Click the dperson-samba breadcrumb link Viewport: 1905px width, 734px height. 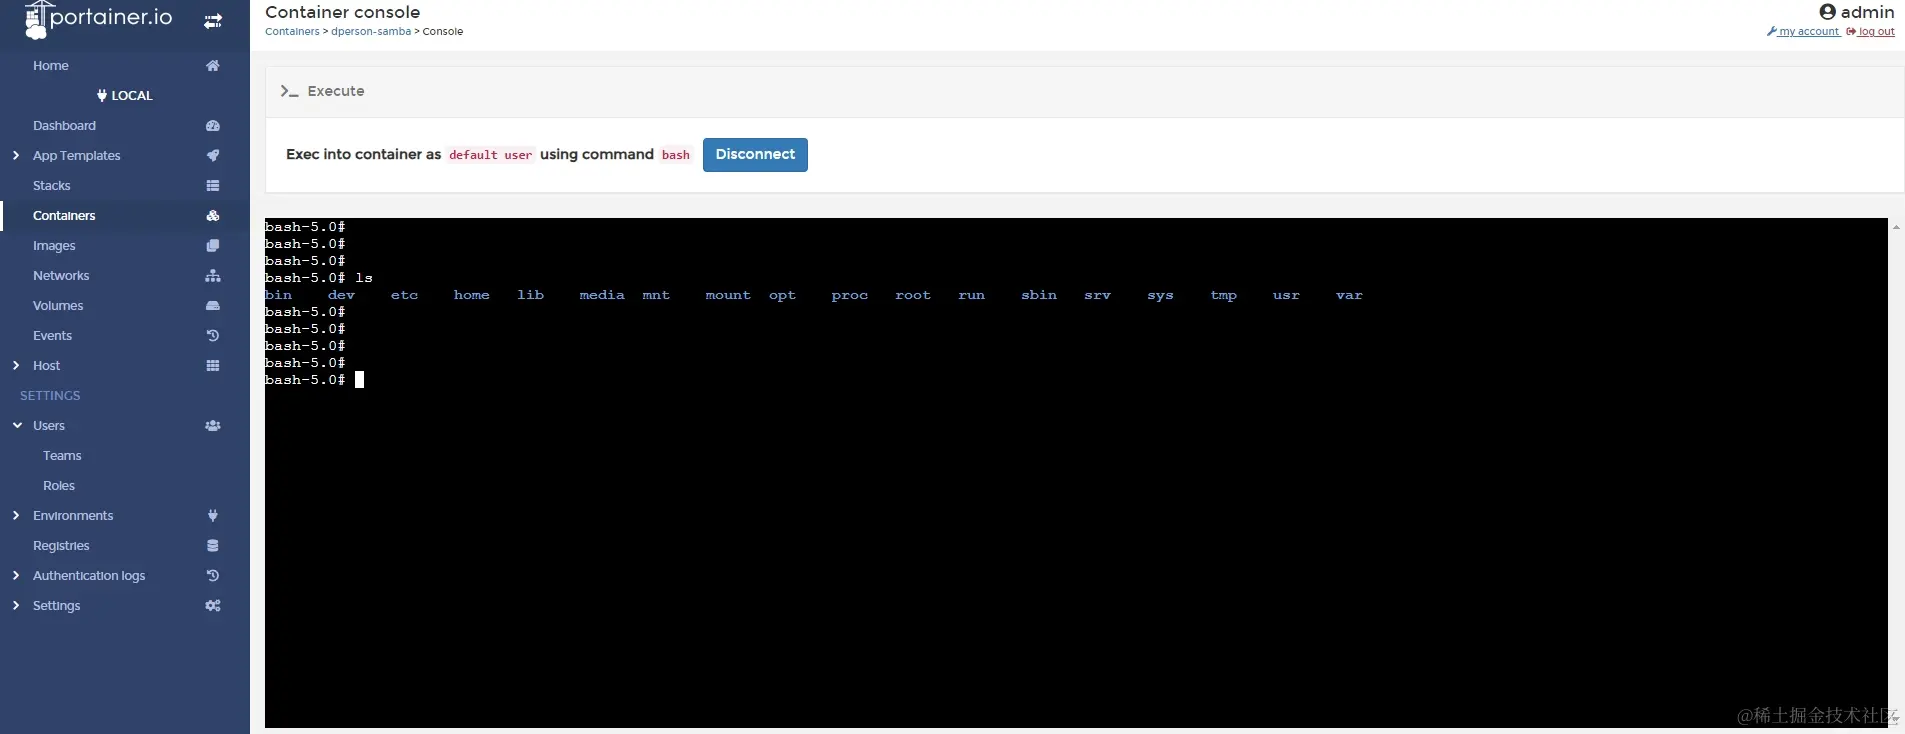coord(371,32)
